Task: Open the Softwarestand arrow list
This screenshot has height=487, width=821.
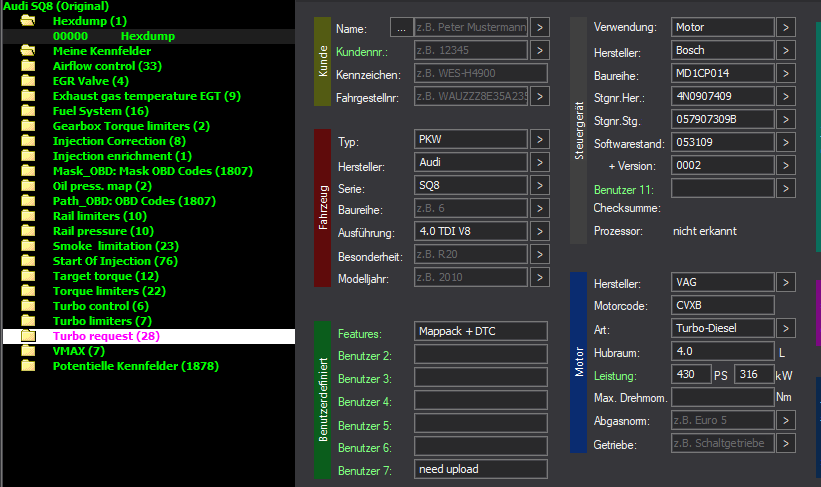Action: coord(785,142)
